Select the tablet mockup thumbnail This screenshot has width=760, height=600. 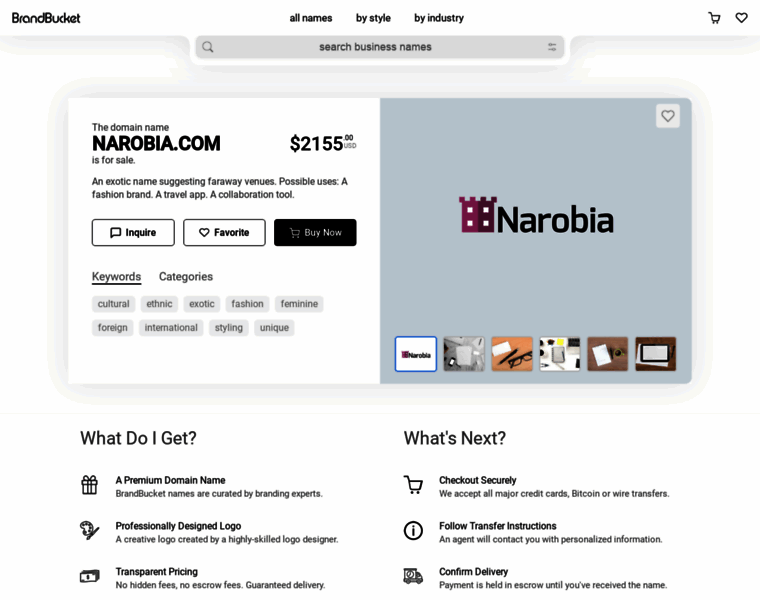[x=655, y=354]
